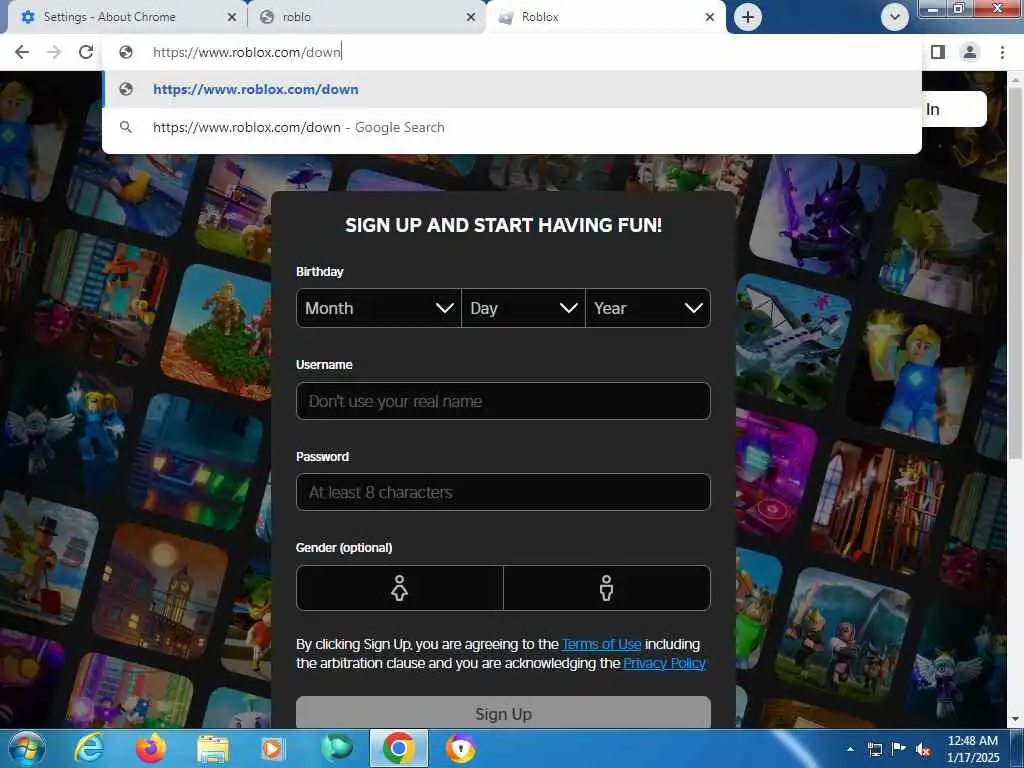Click the muted speaker volume tray icon
Image resolution: width=1024 pixels, height=768 pixels.
pyautogui.click(x=923, y=749)
